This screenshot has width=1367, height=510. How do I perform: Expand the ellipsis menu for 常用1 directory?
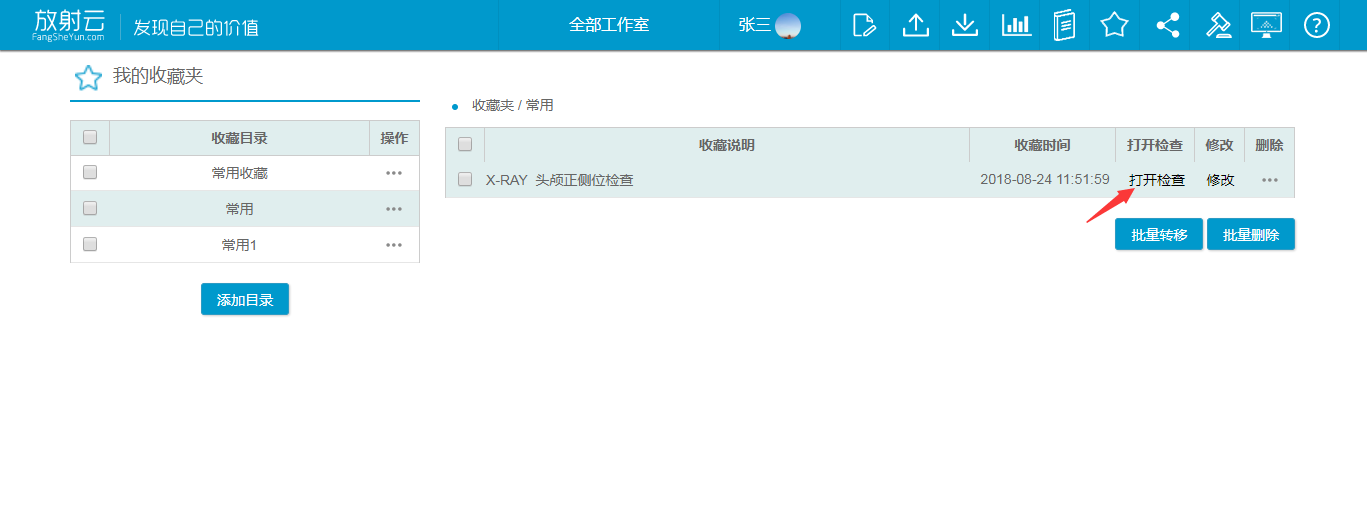(394, 245)
